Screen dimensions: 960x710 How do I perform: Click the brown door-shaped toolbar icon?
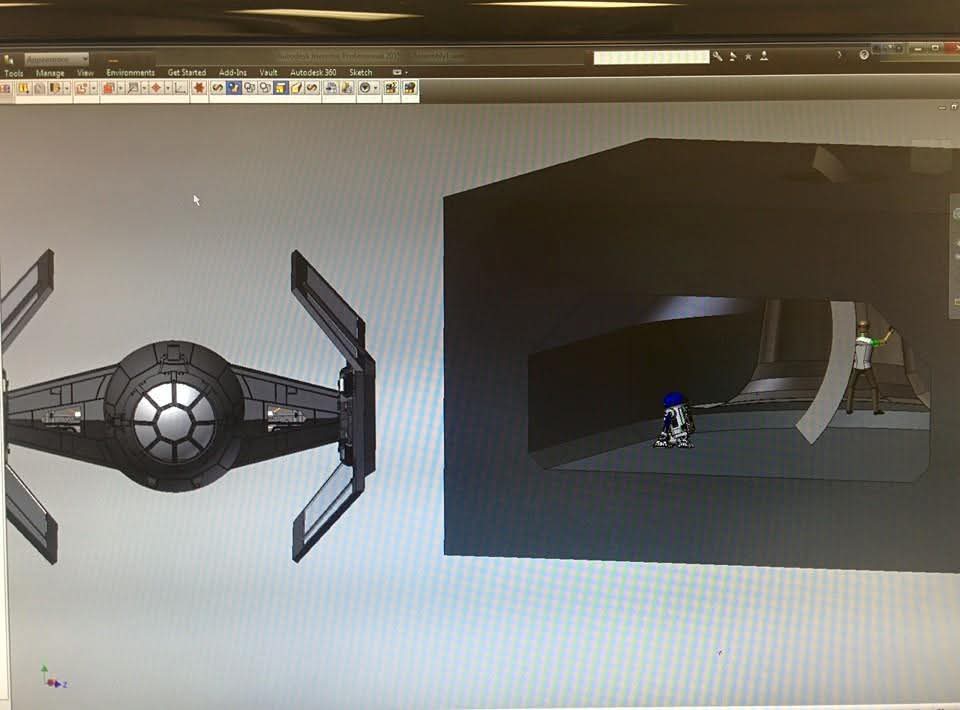tap(55, 89)
